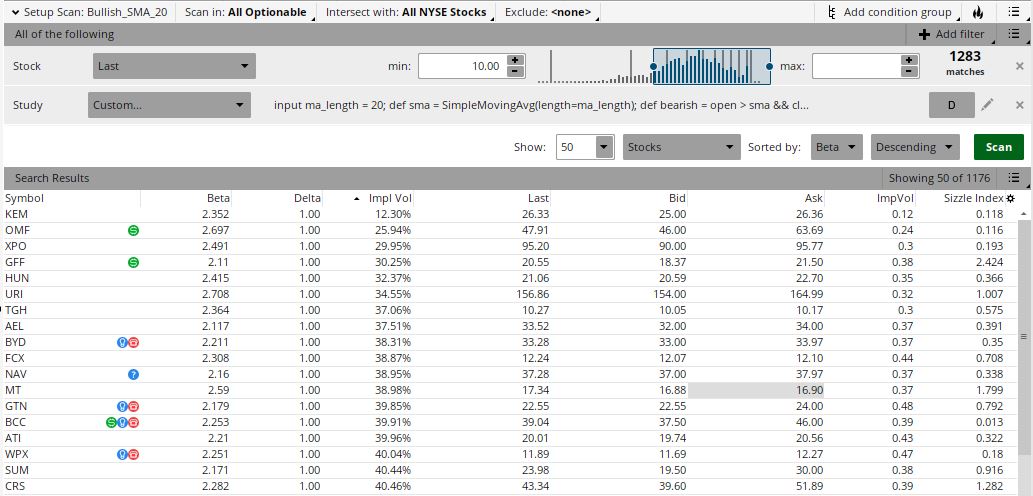Viewport: 1033px width, 496px height.
Task: Click the highlighted 16.90 Ask cell
Action: click(756, 390)
